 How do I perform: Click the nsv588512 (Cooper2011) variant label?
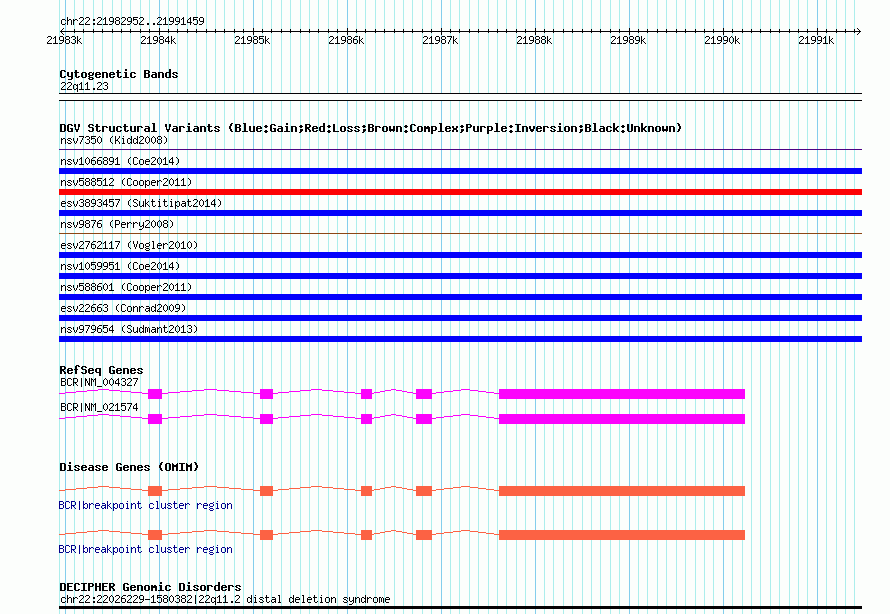[x=126, y=182]
